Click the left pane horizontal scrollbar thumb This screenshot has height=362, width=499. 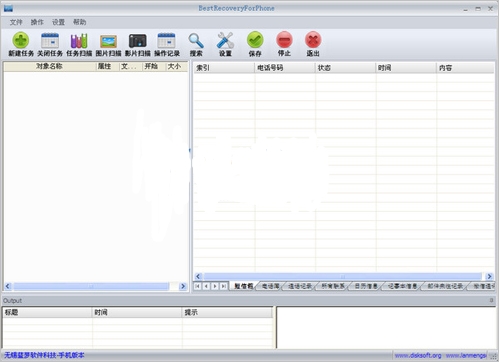tap(91, 286)
